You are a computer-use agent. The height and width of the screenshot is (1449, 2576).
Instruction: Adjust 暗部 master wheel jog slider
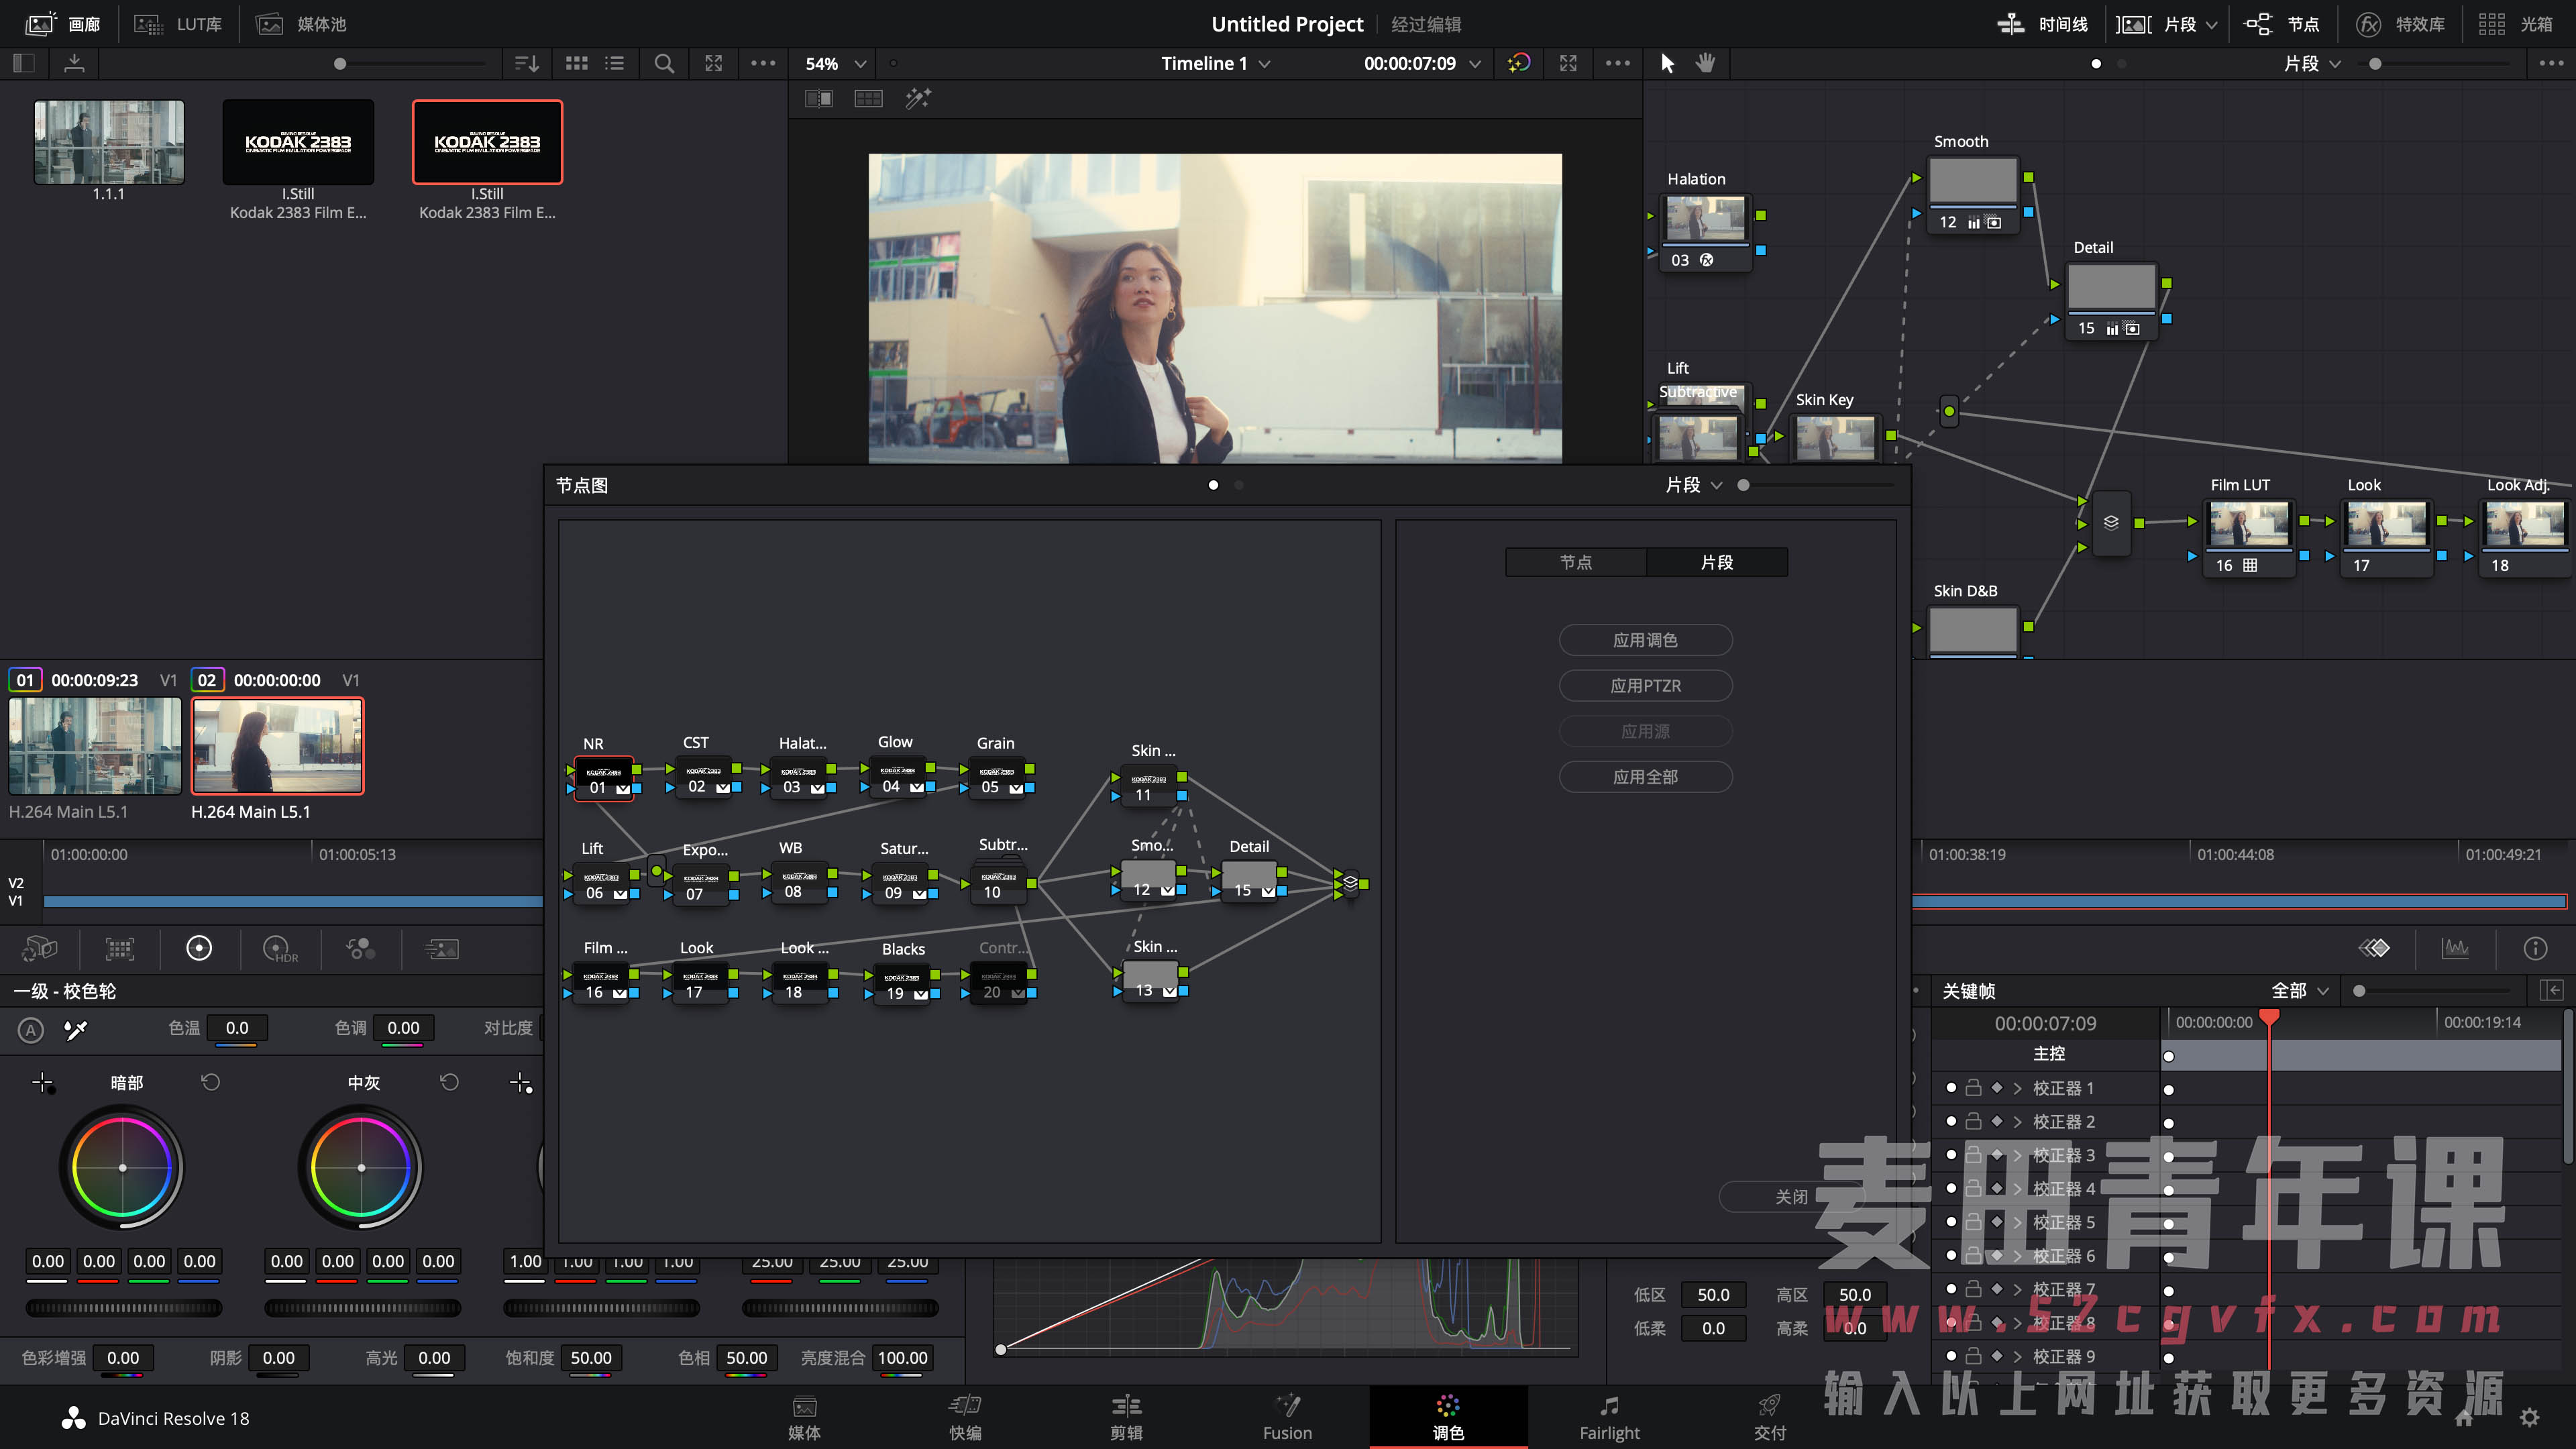(123, 1308)
